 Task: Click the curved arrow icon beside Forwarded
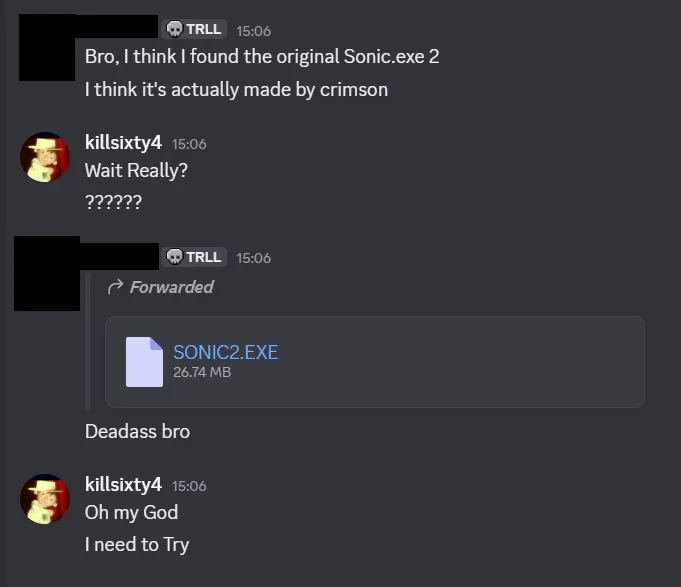click(115, 287)
